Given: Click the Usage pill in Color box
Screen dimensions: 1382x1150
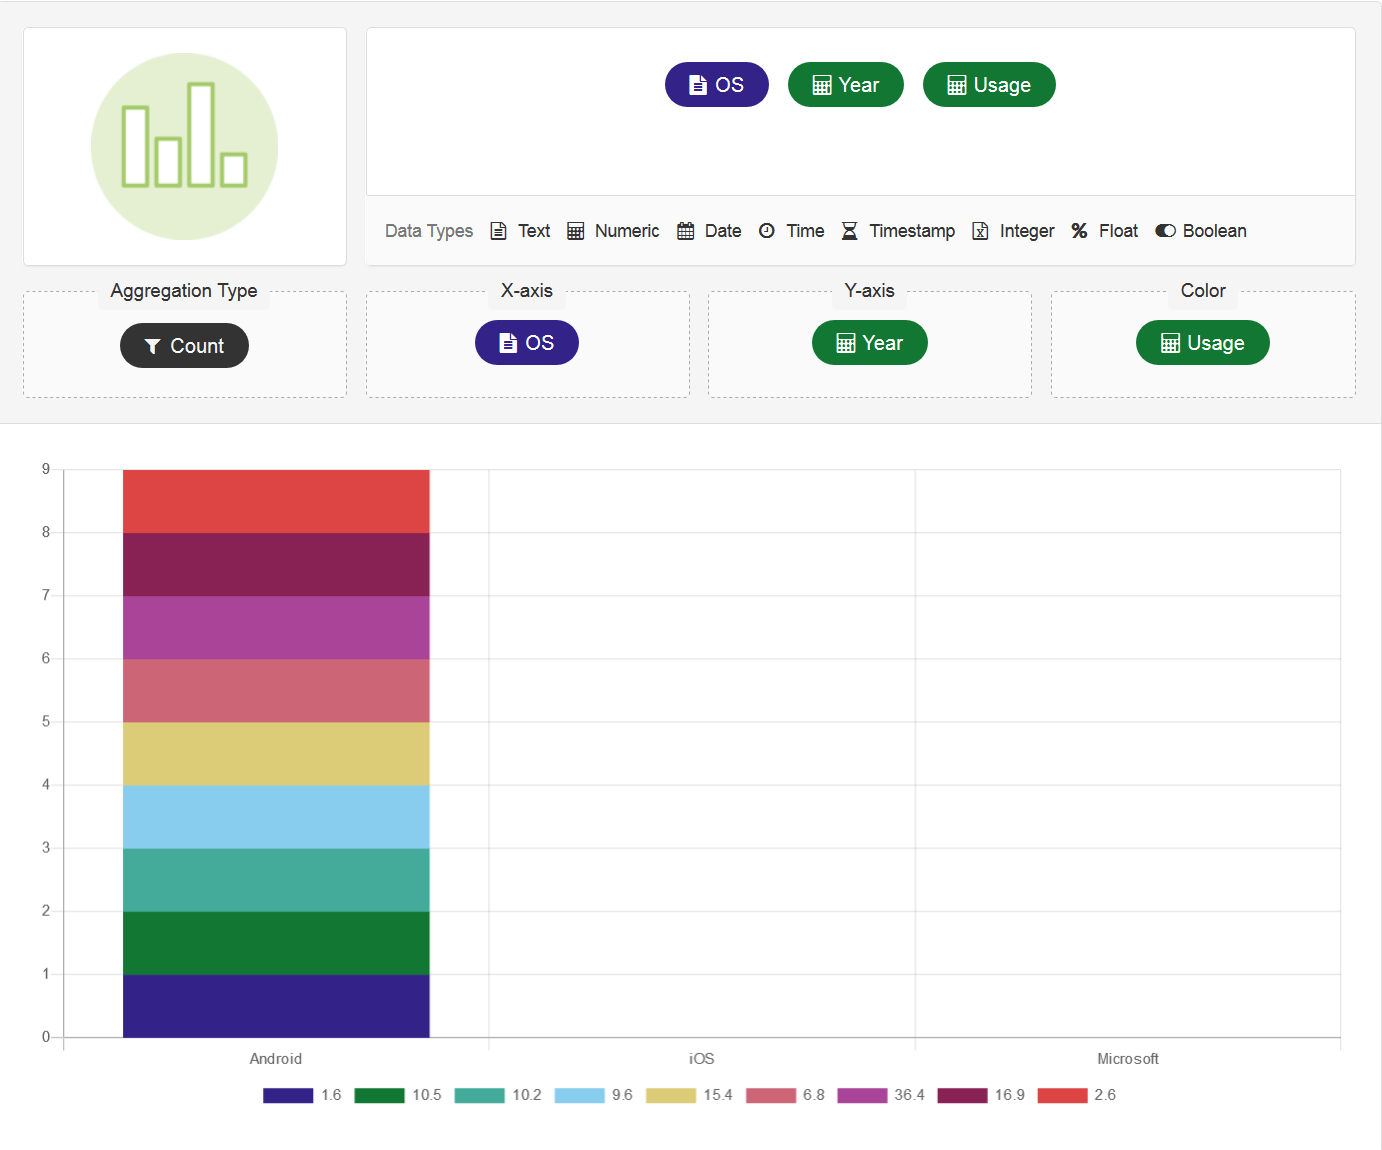Looking at the screenshot, I should (1203, 343).
